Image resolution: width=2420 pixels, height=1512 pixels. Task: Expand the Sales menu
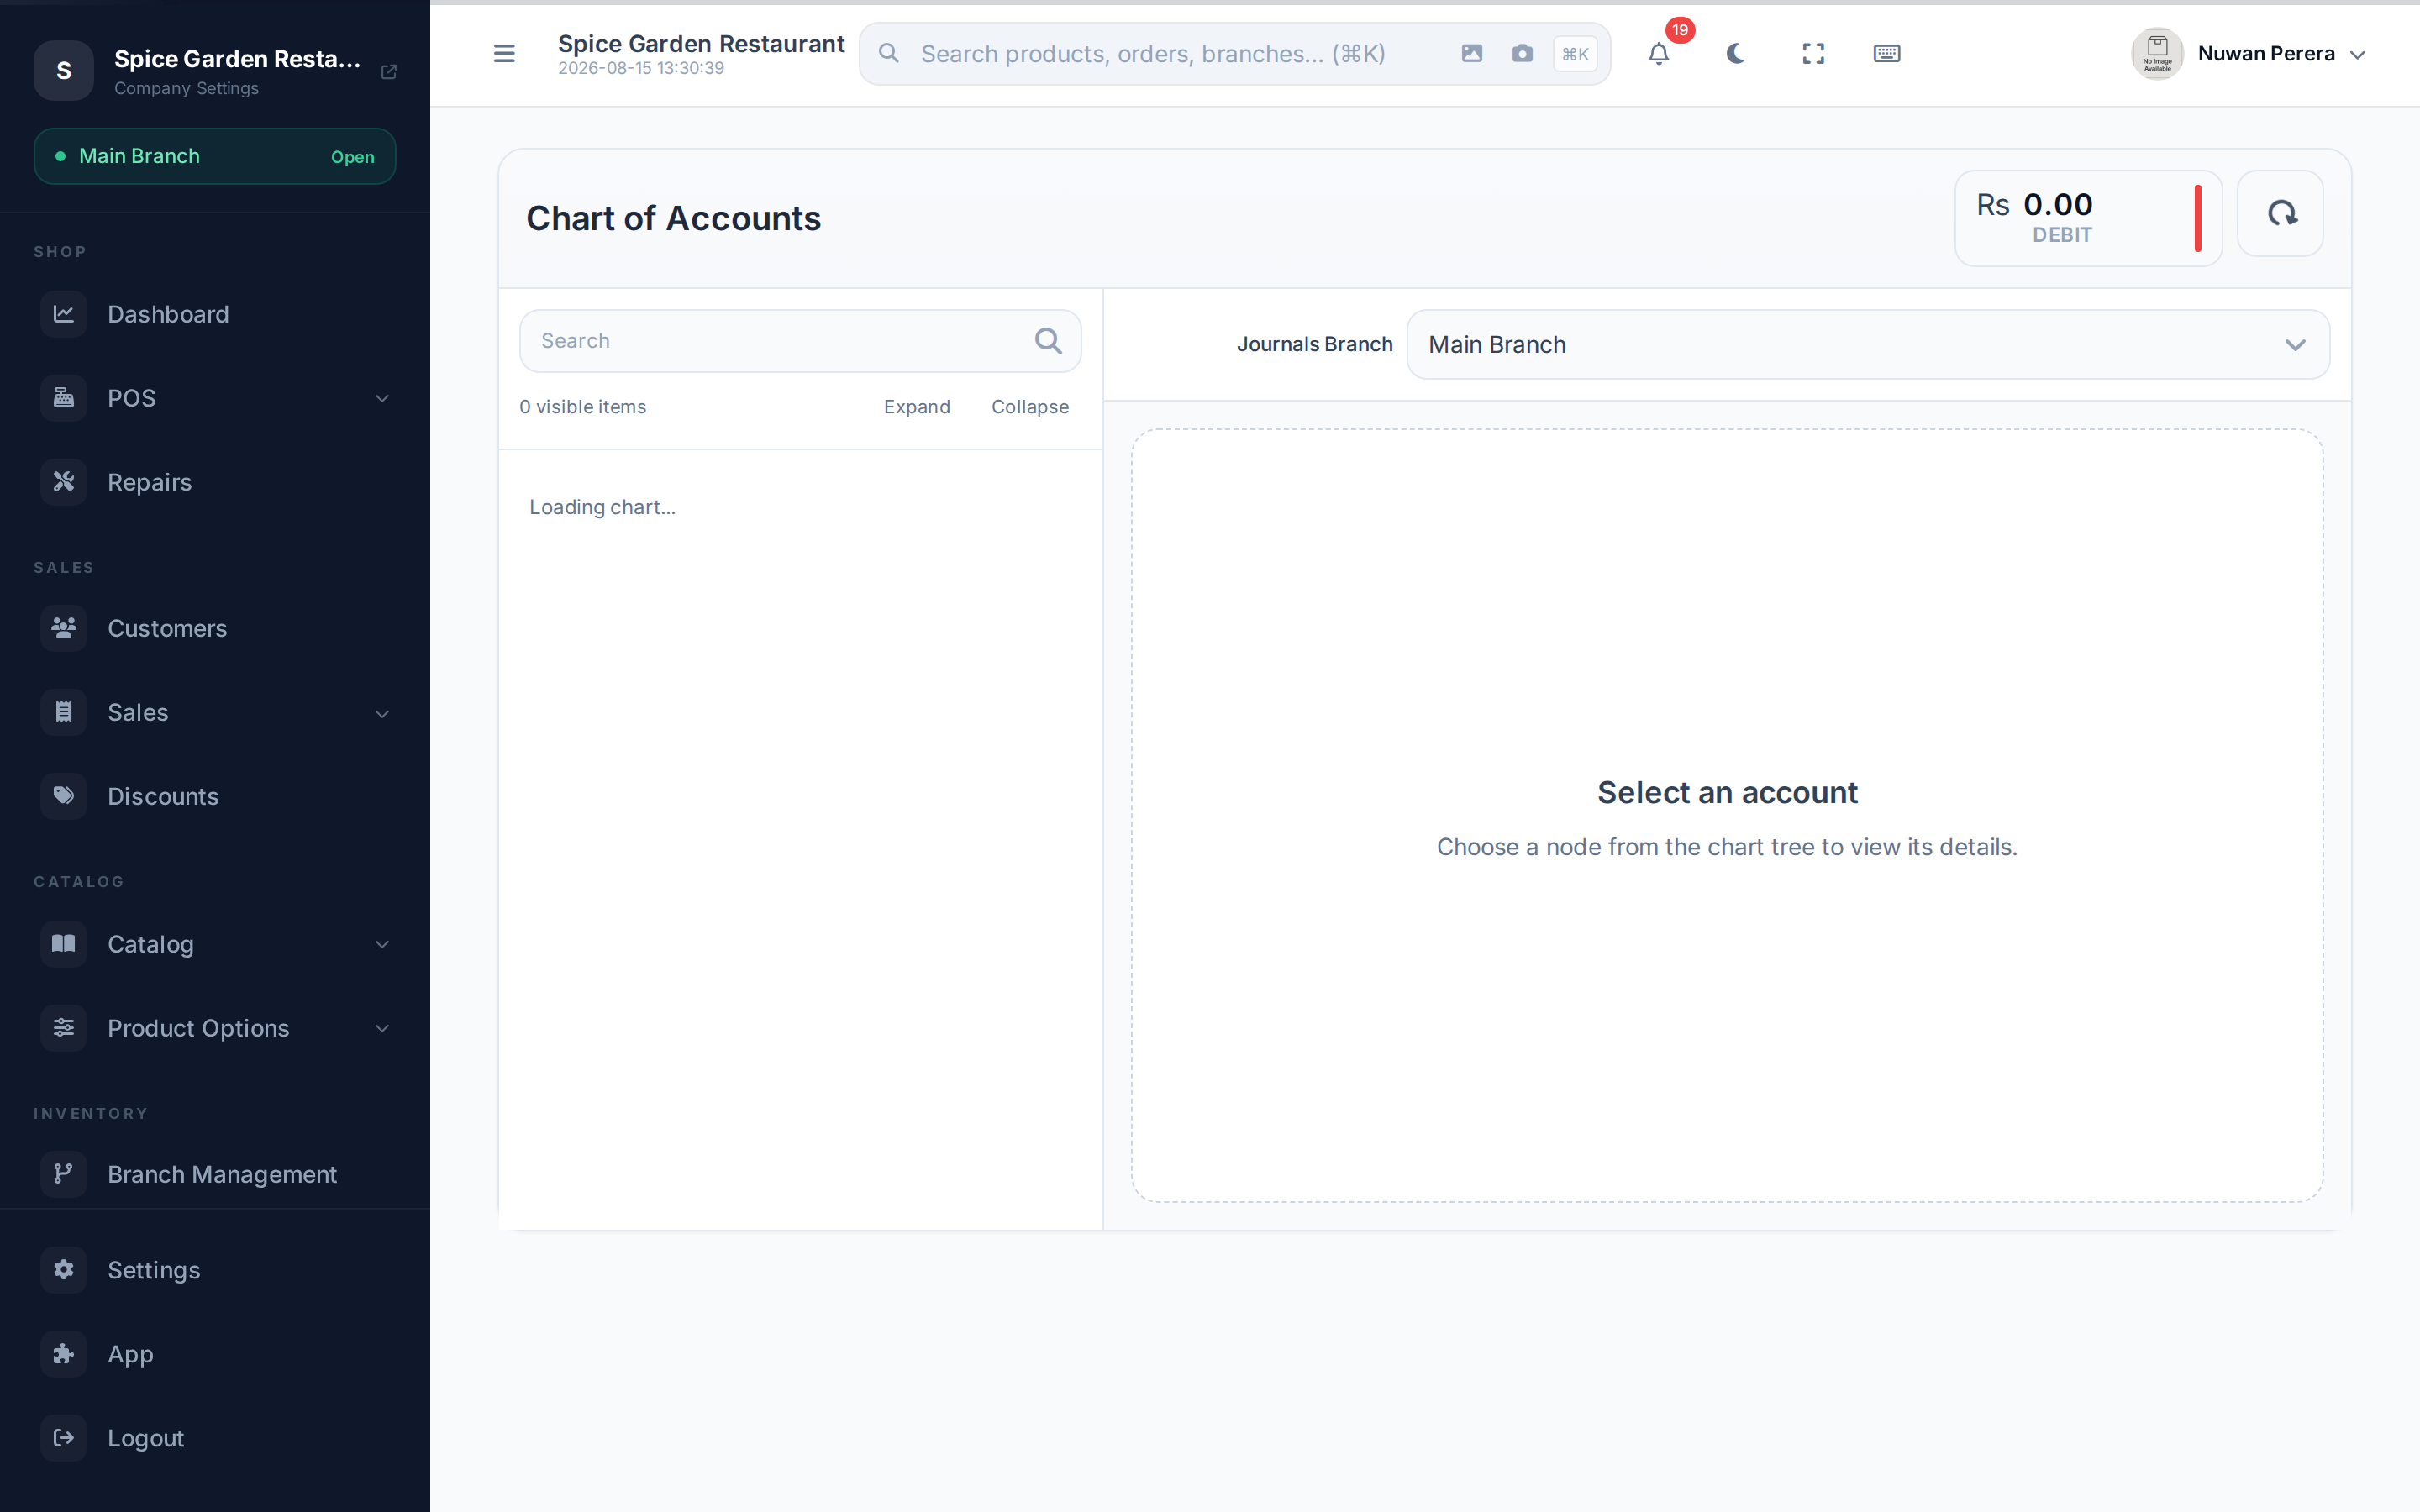(x=215, y=712)
